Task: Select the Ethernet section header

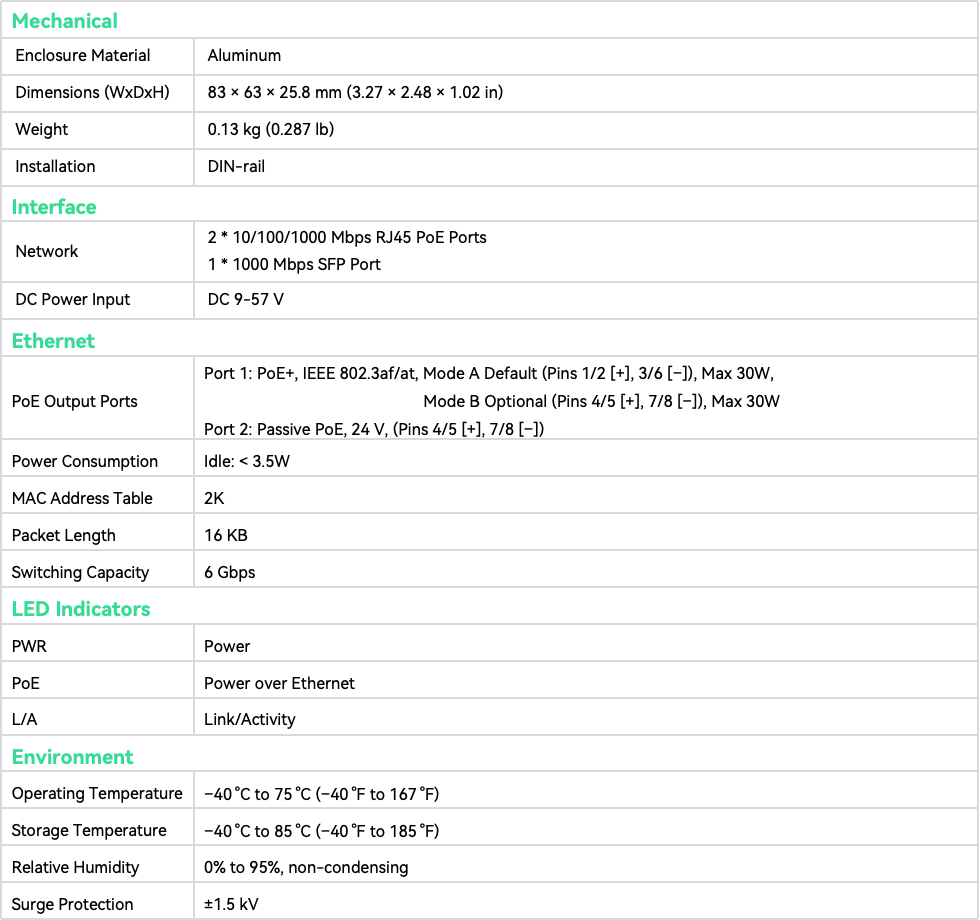Action: pyautogui.click(x=53, y=341)
